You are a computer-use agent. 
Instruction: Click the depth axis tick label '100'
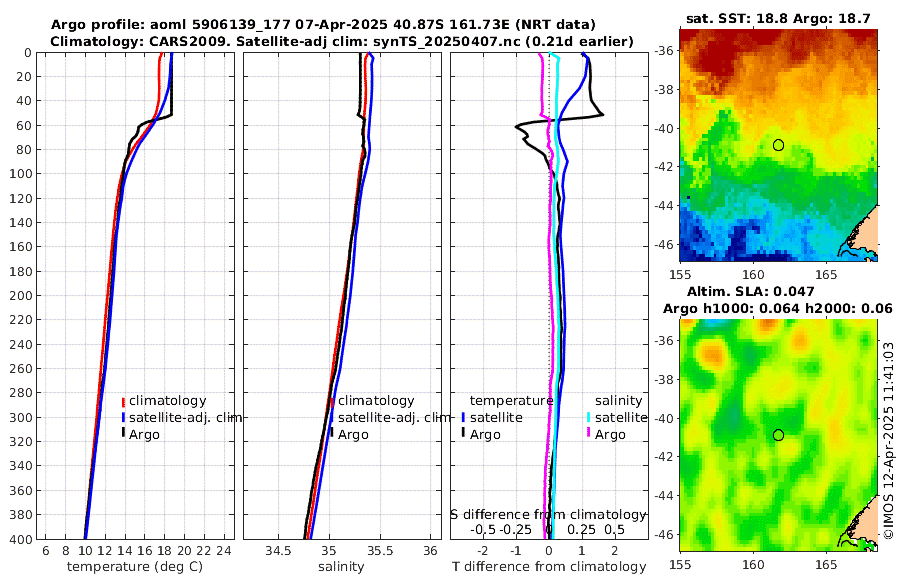(21, 174)
